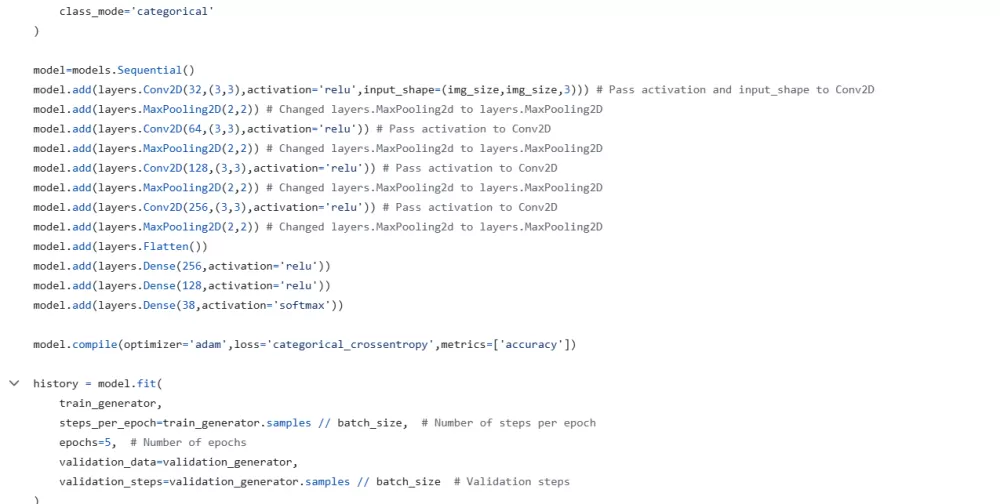Viewport: 1000px width, 504px height.
Task: Place cursor on model=models.Sequential() line
Action: (x=113, y=70)
